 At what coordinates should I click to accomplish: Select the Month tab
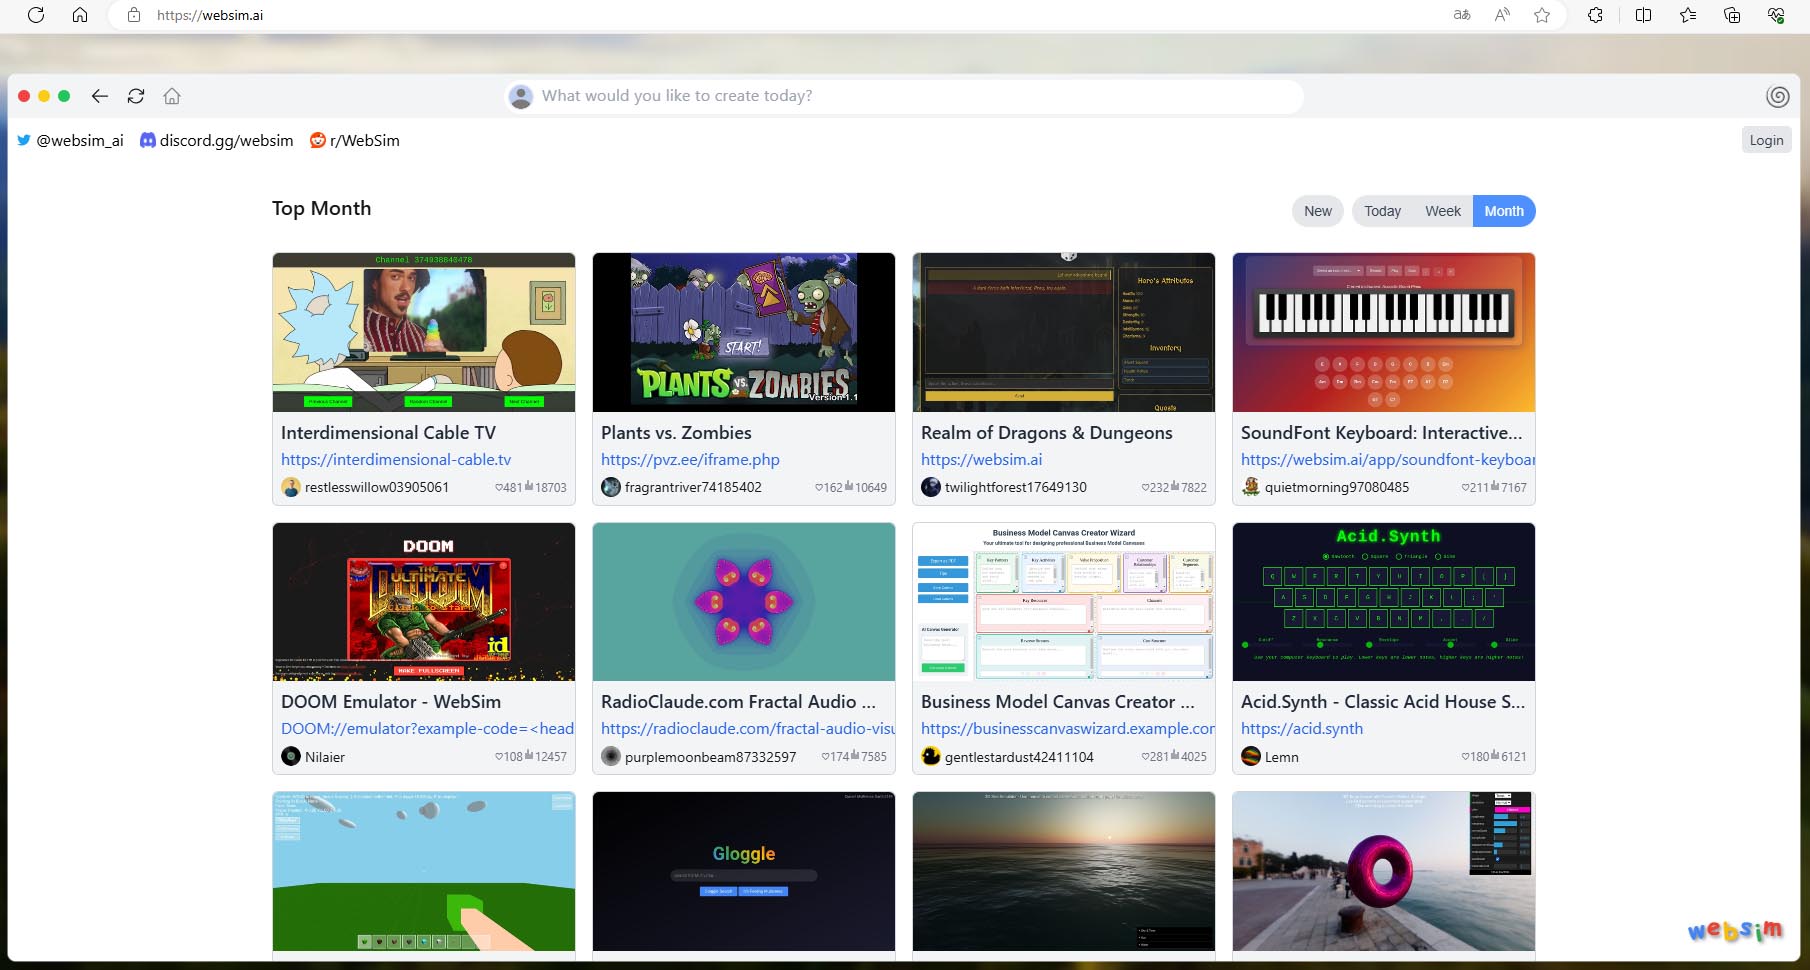[1504, 211]
